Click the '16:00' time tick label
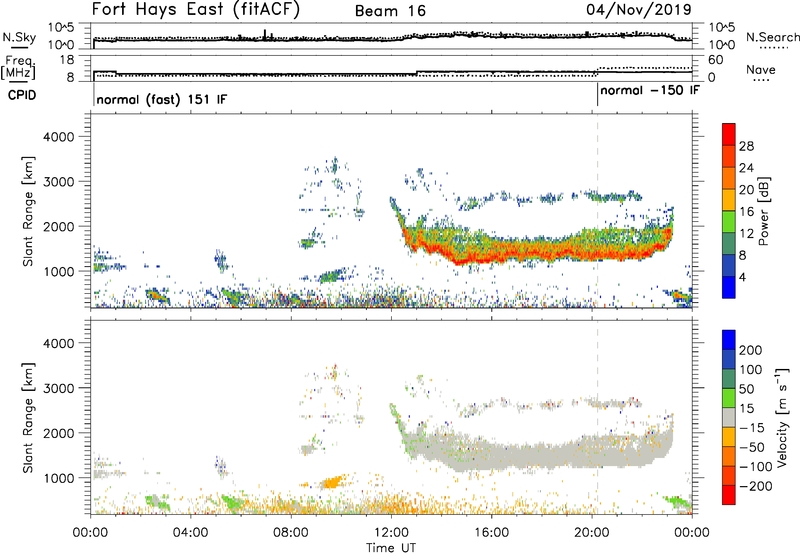This screenshot has height=554, width=800. click(x=491, y=533)
